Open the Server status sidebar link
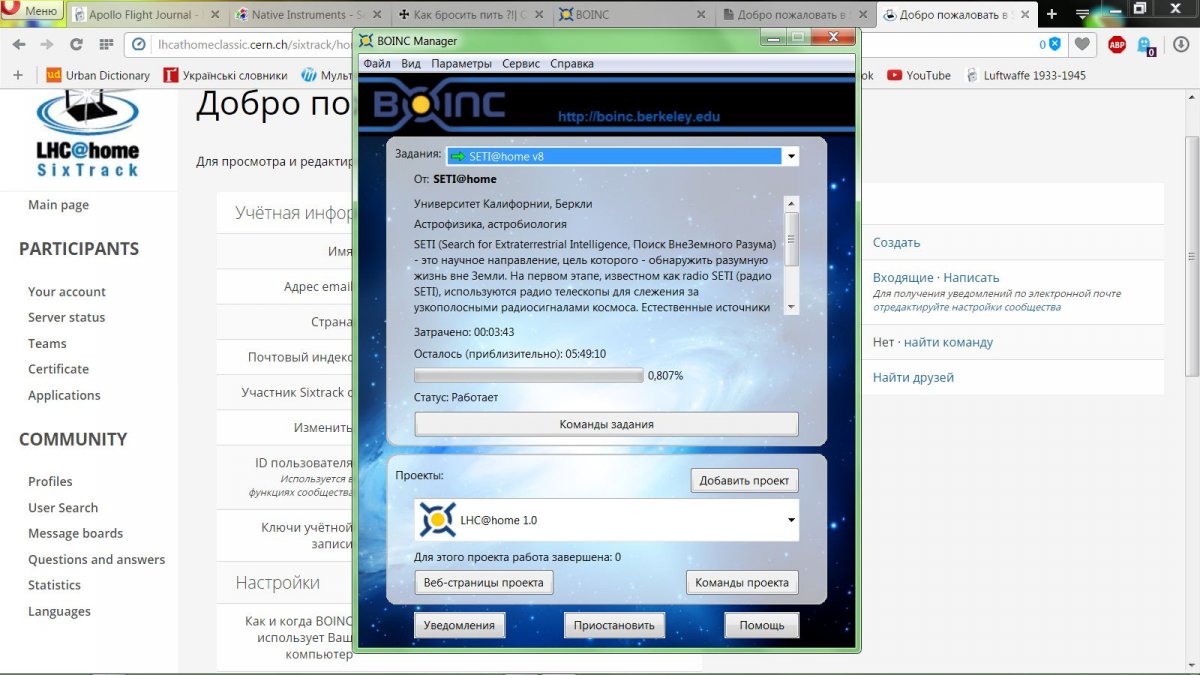The width and height of the screenshot is (1200, 675). tap(66, 317)
